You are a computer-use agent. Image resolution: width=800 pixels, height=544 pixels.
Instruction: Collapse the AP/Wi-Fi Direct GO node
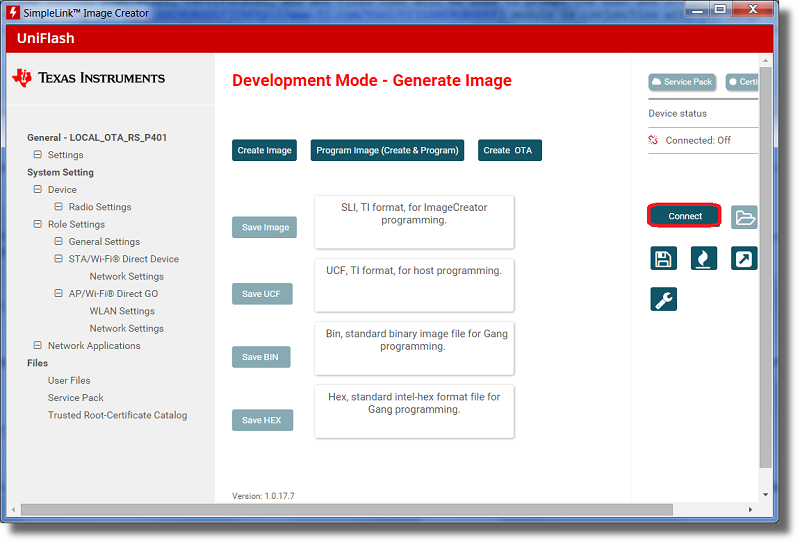(59, 293)
